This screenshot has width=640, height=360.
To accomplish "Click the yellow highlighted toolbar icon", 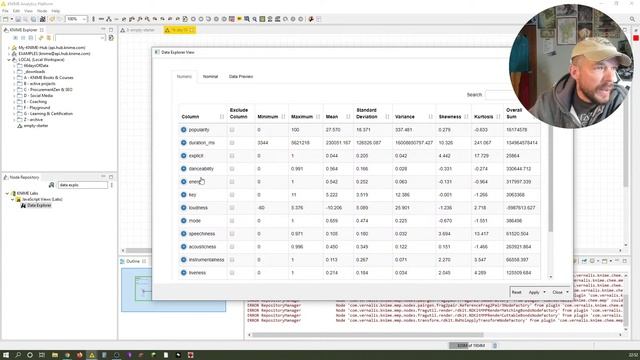I will 239,19.
